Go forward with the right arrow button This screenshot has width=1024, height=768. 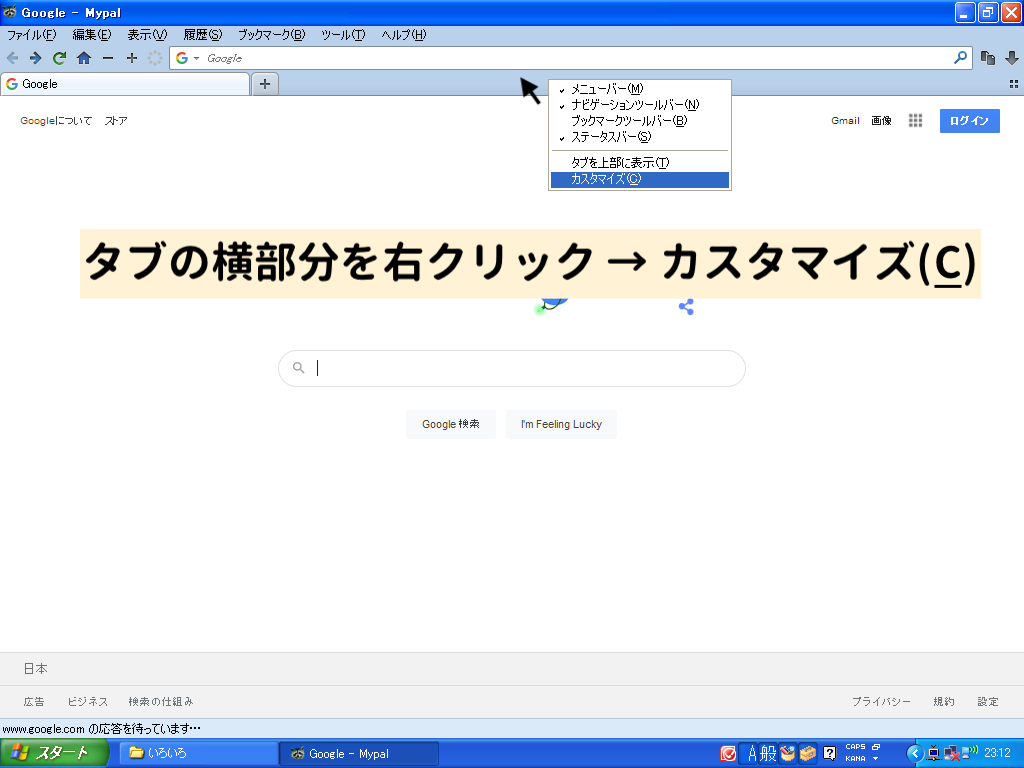click(x=36, y=58)
